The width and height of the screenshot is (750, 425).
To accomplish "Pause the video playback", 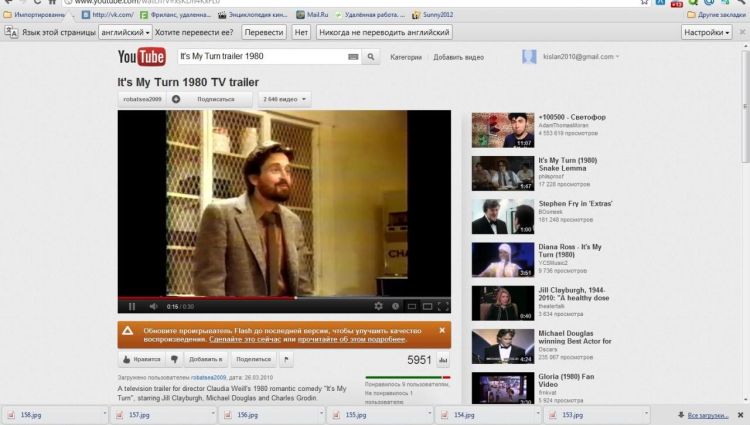I will pos(132,306).
